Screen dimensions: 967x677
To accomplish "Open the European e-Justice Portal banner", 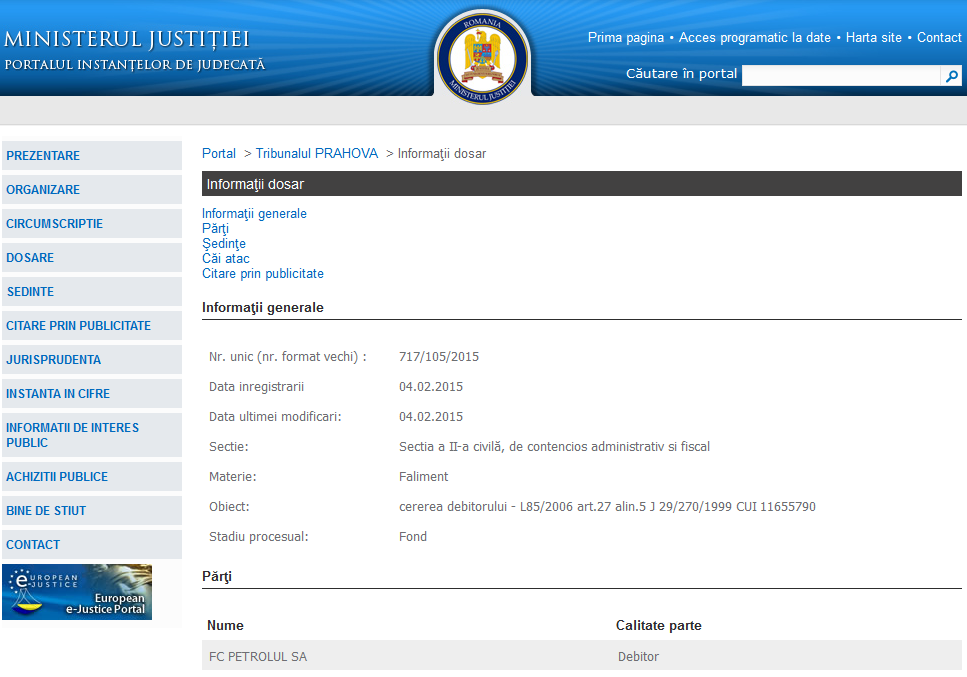I will [77, 592].
